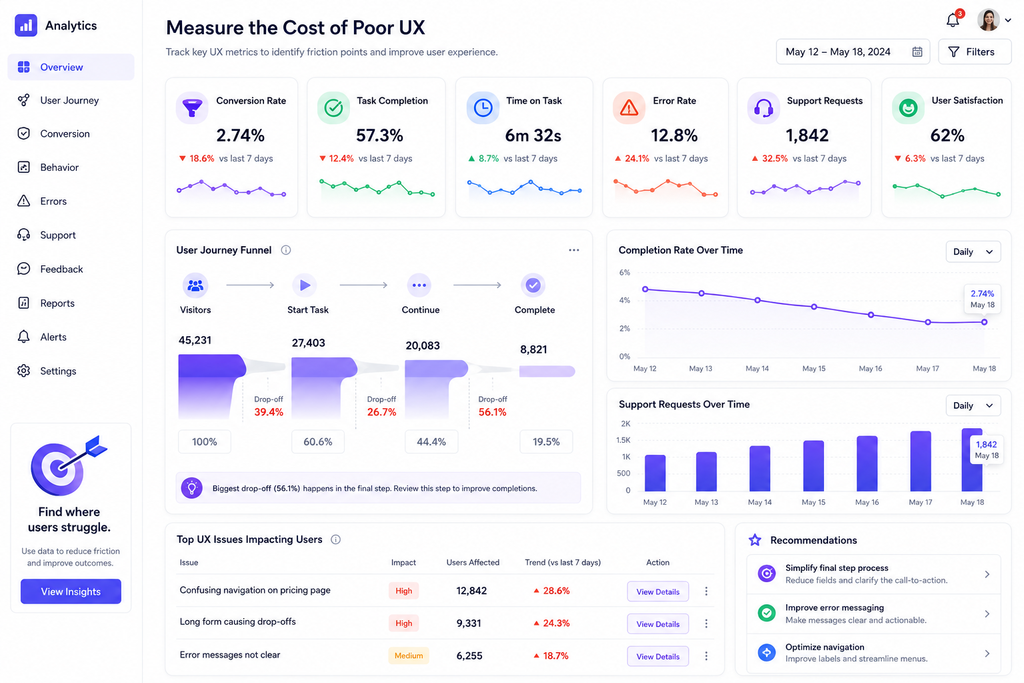Click the Improve error messaging check icon
Viewport: 1024px width, 683px height.
coord(767,613)
